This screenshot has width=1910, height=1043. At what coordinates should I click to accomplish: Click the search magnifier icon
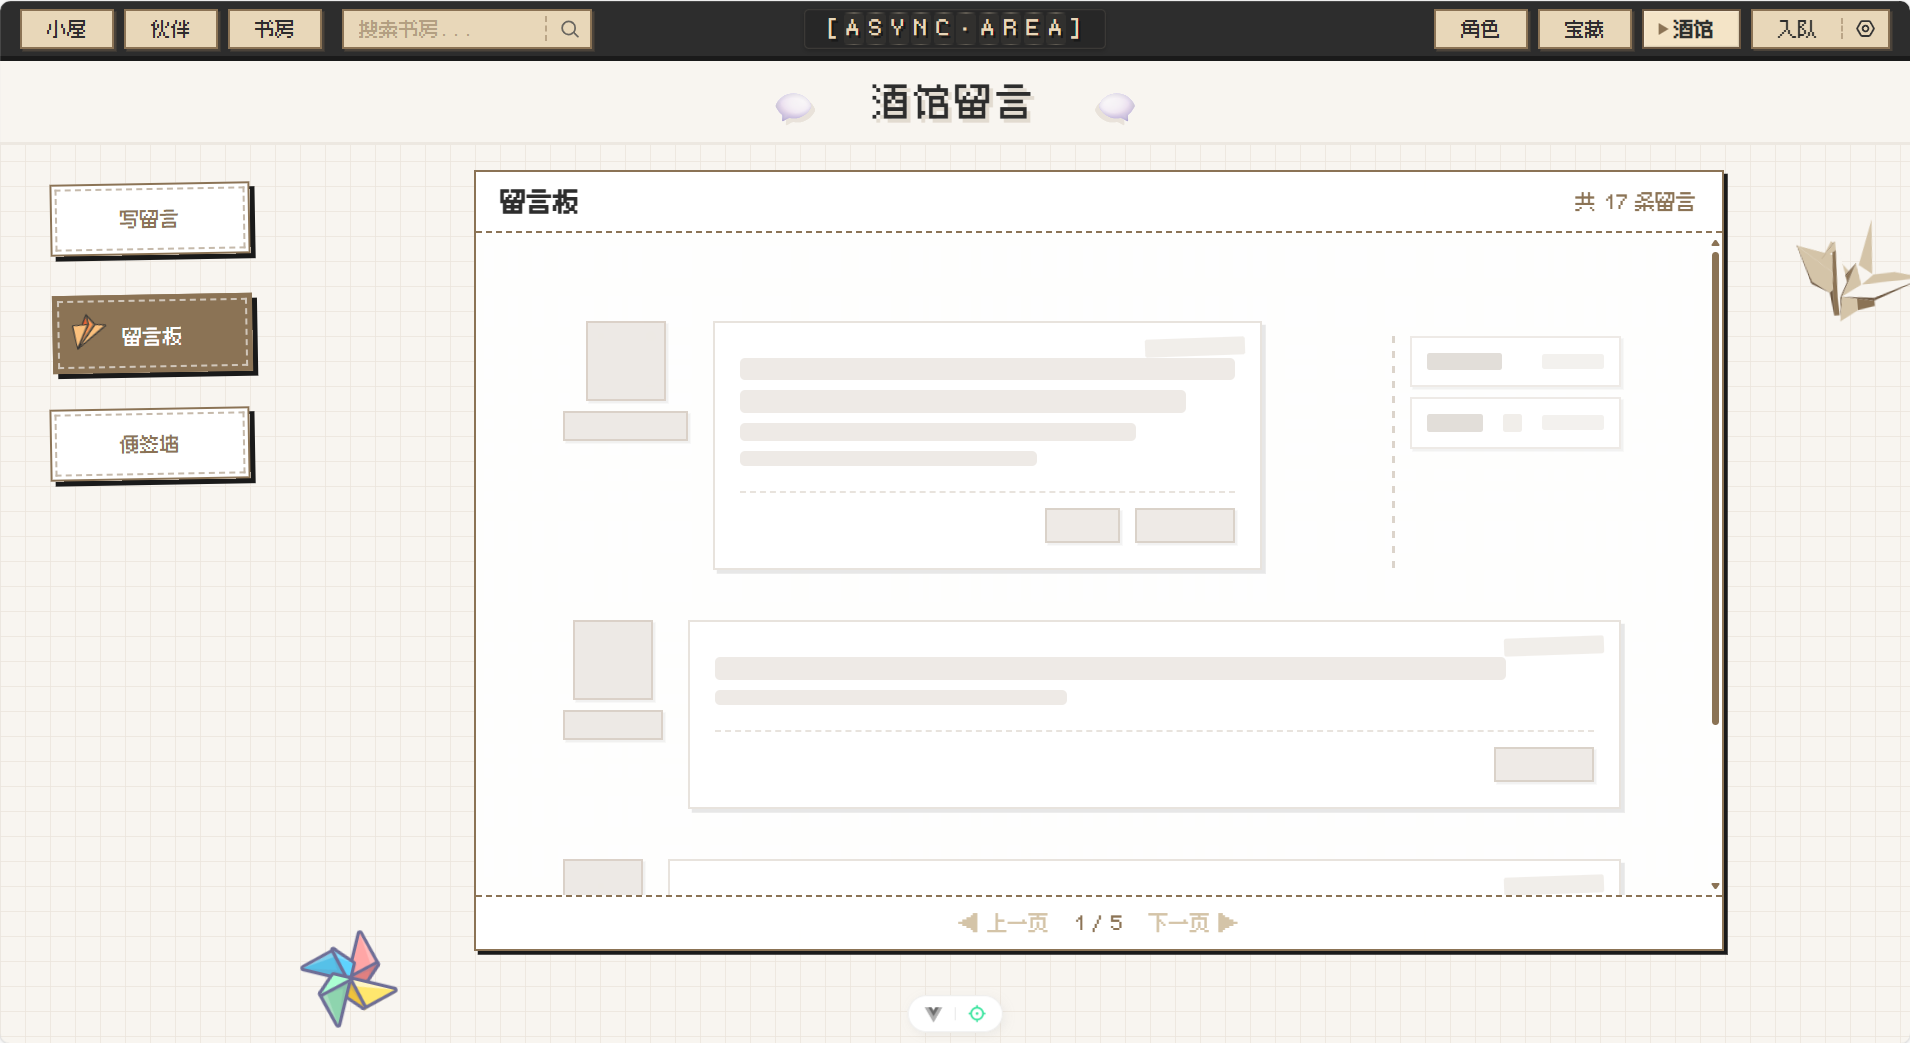568,29
